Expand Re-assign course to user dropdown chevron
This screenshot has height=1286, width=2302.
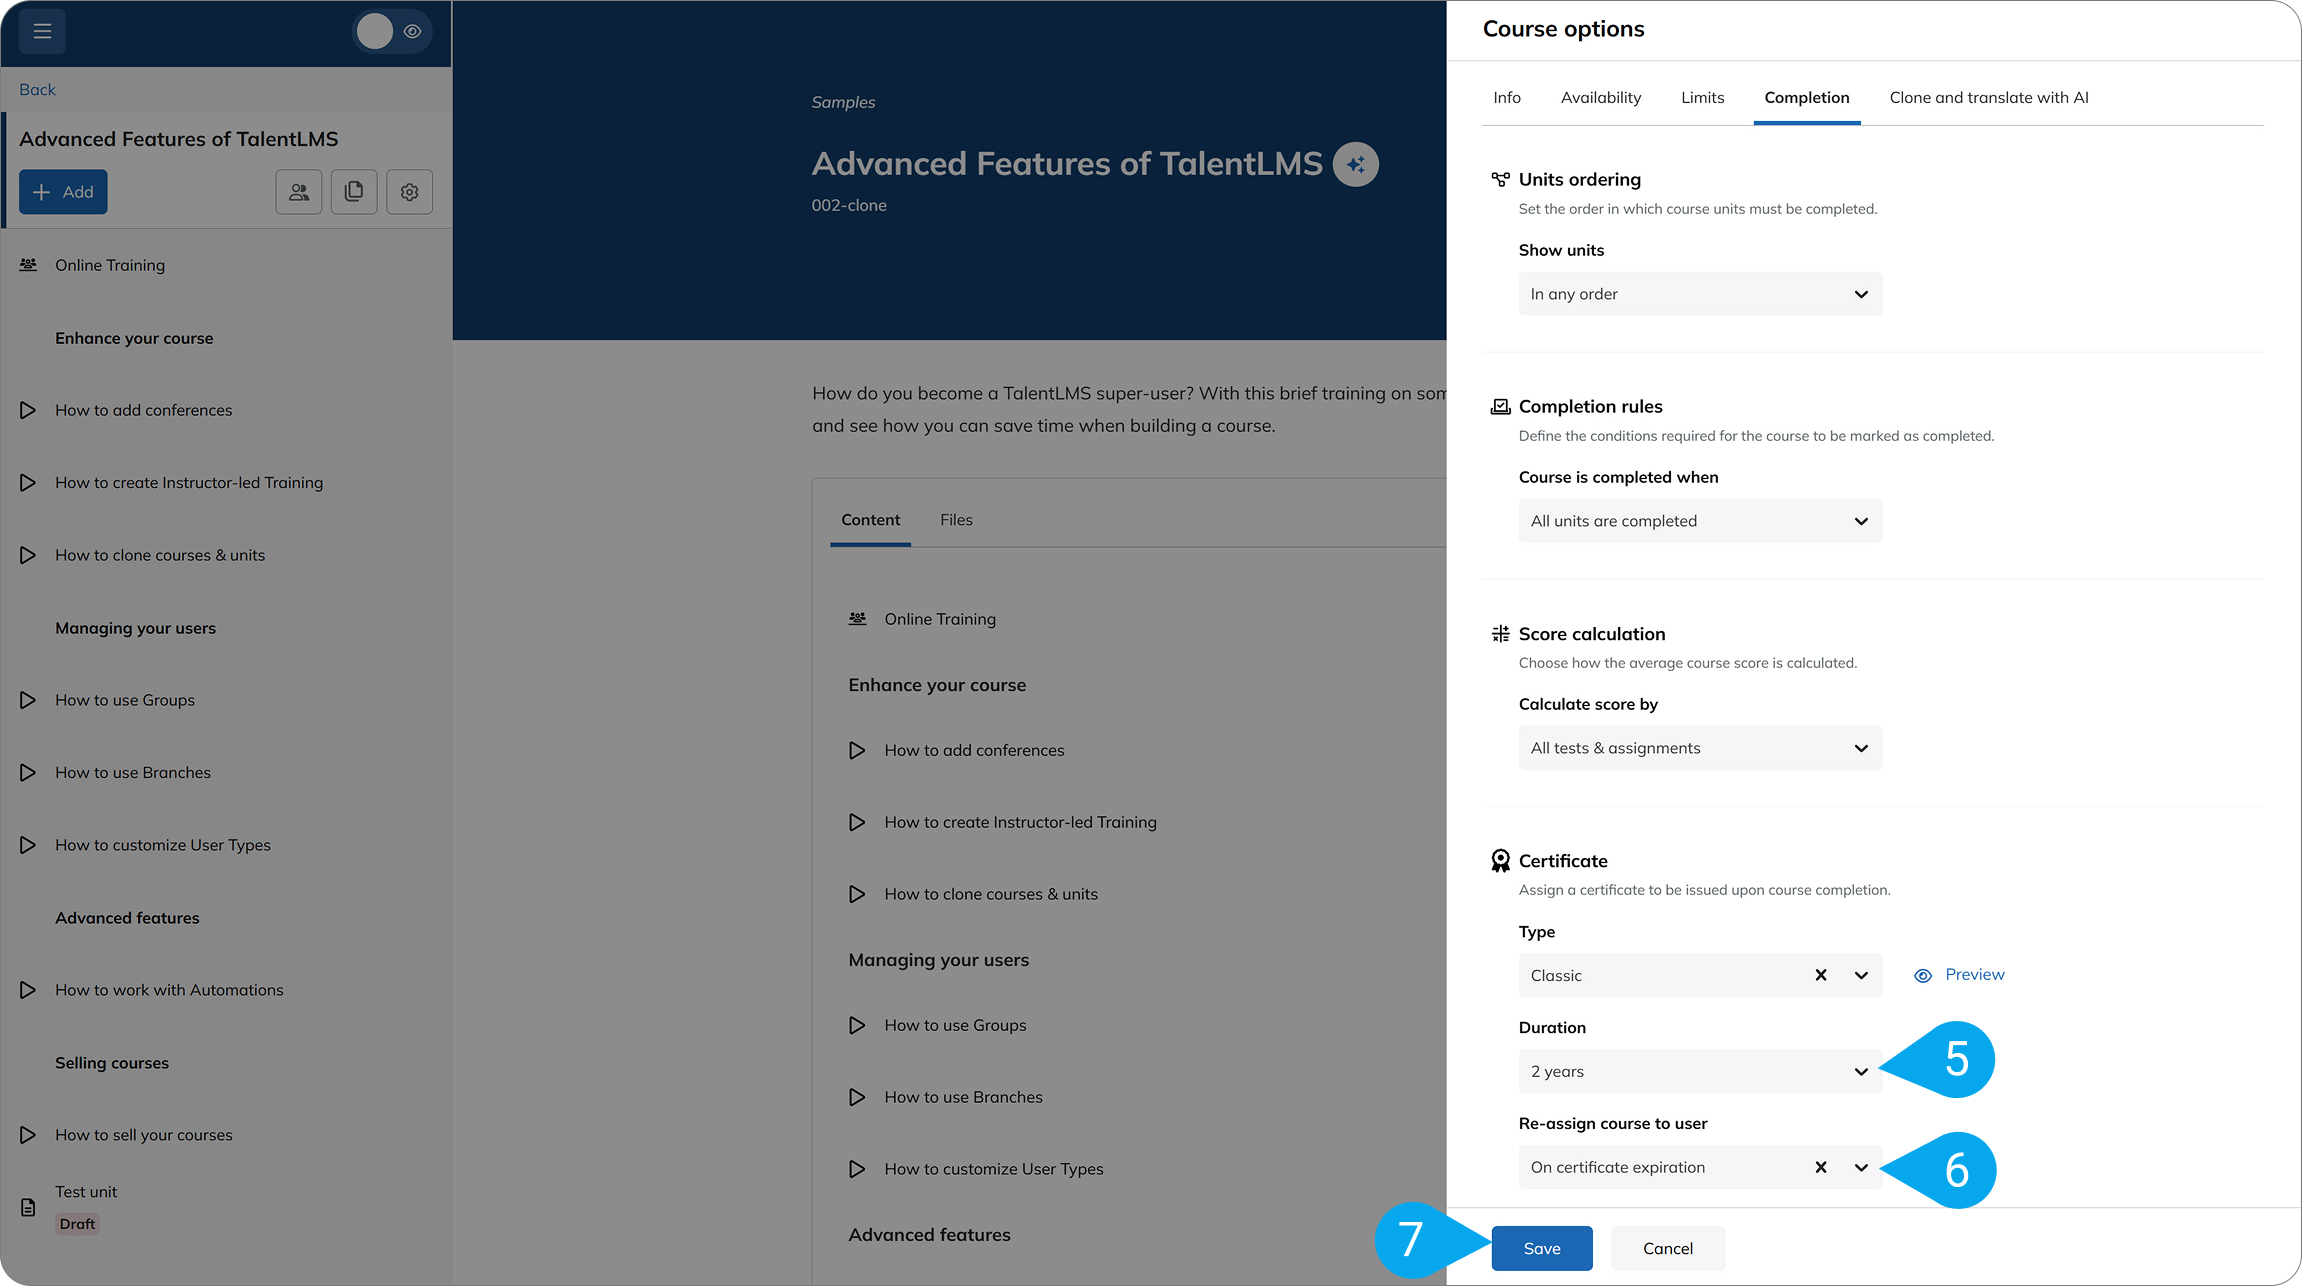tap(1861, 1167)
